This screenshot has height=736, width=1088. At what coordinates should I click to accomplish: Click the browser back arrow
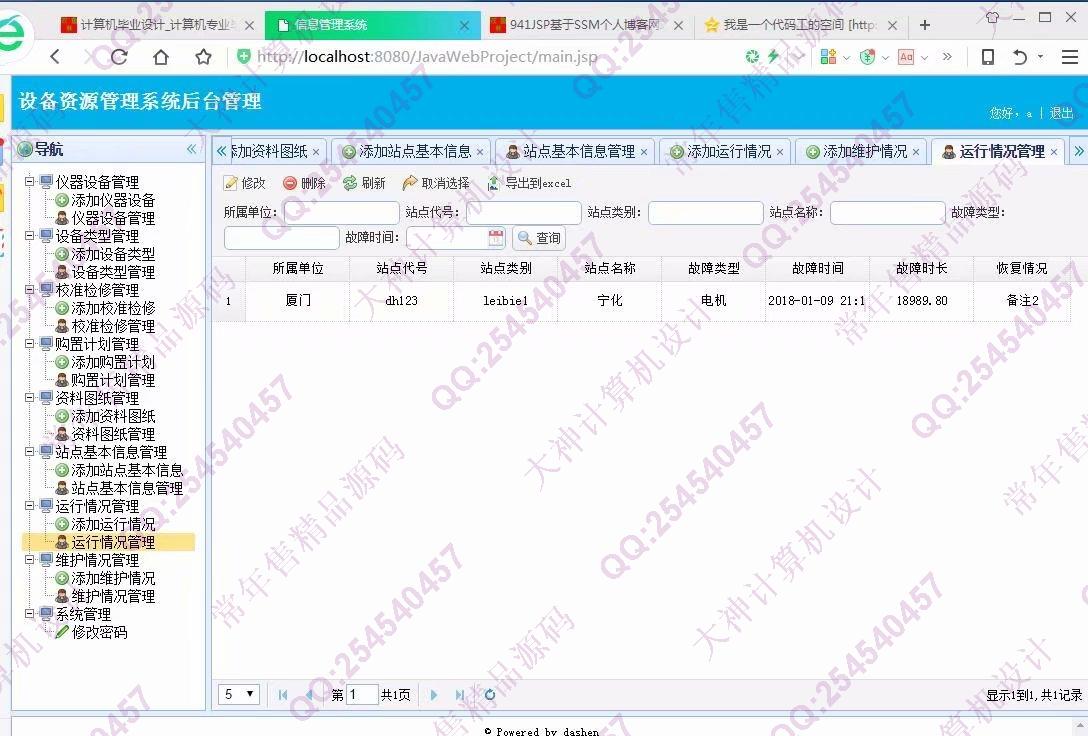pyautogui.click(x=56, y=57)
